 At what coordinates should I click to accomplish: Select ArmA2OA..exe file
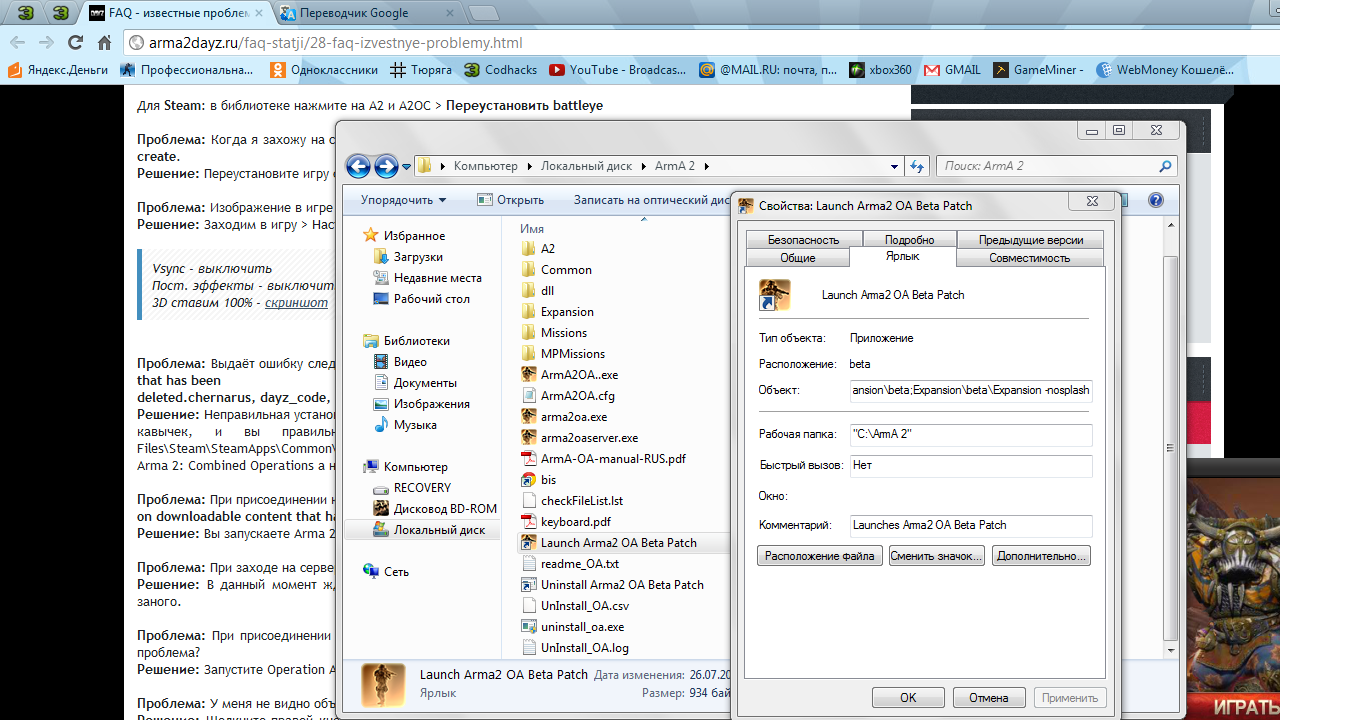pos(570,374)
